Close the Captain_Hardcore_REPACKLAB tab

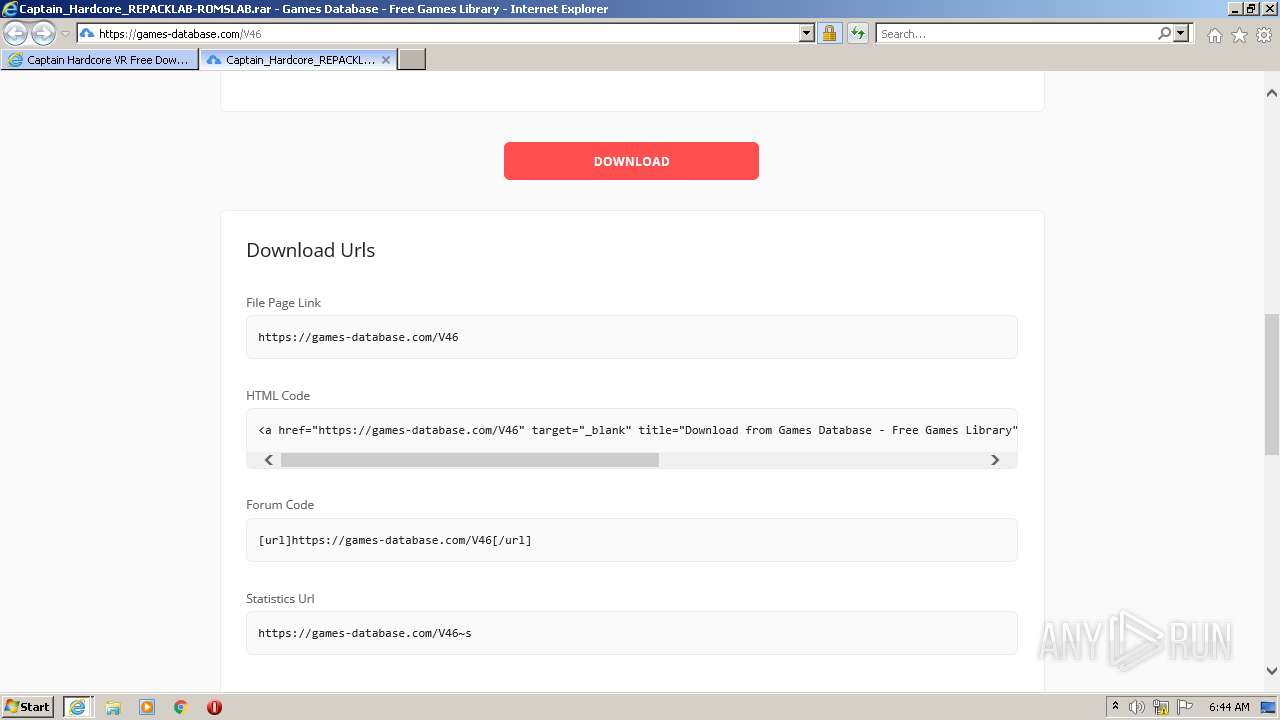coord(386,60)
